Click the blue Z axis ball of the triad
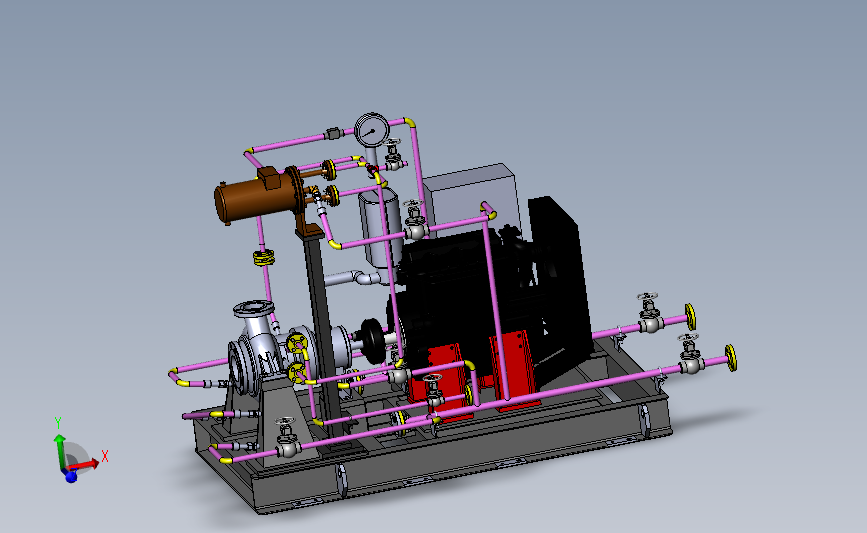 coord(71,477)
